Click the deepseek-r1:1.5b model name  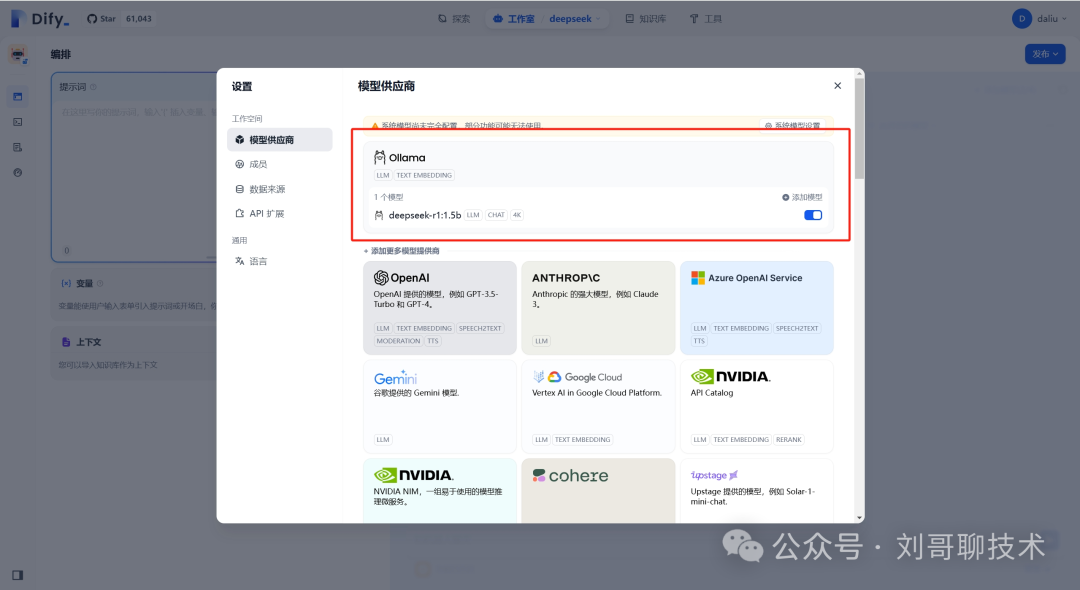pyautogui.click(x=424, y=215)
